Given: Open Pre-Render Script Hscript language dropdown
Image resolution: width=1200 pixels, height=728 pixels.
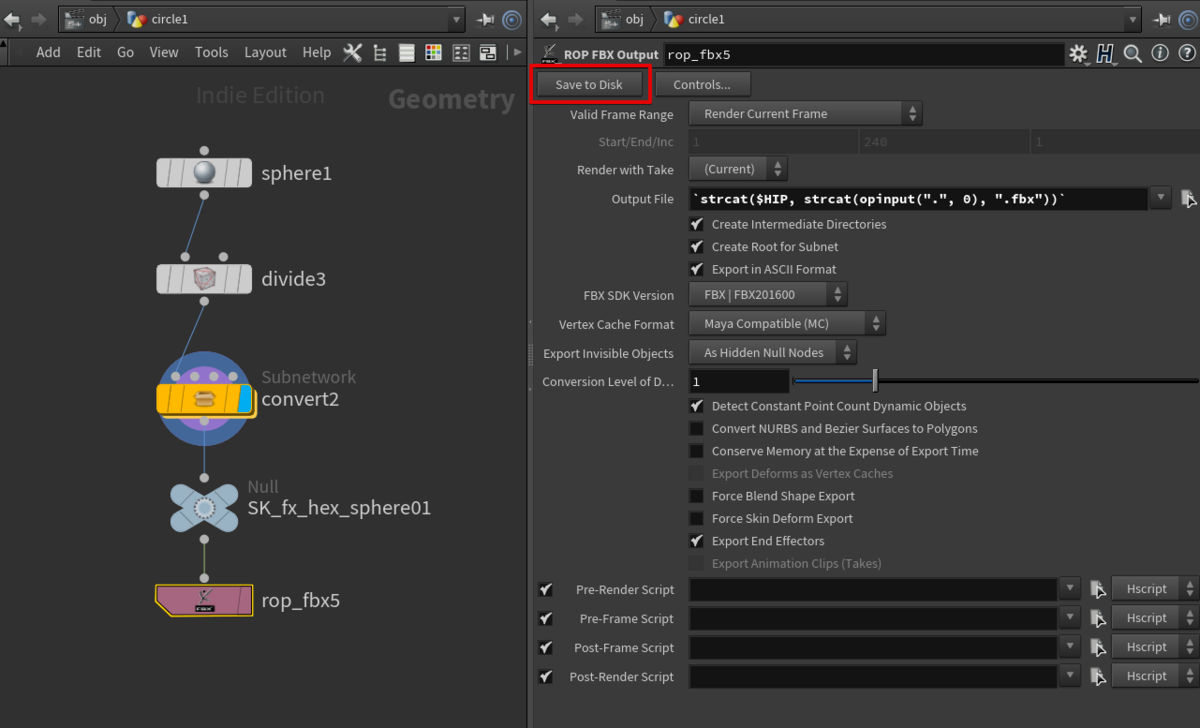Looking at the screenshot, I should tap(1154, 589).
